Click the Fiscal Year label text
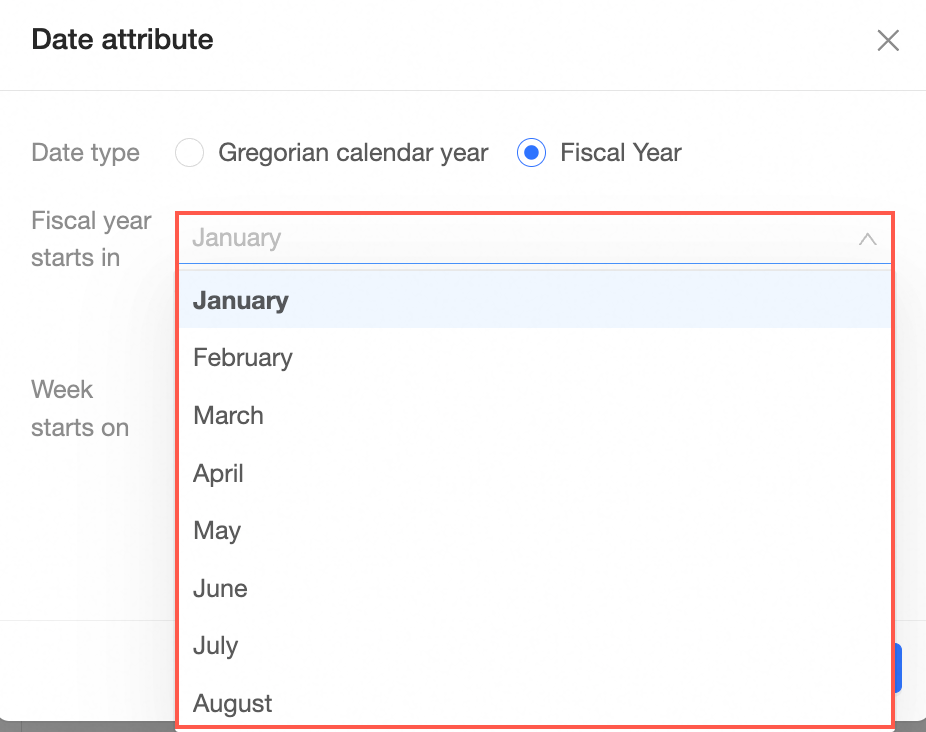 pos(620,153)
